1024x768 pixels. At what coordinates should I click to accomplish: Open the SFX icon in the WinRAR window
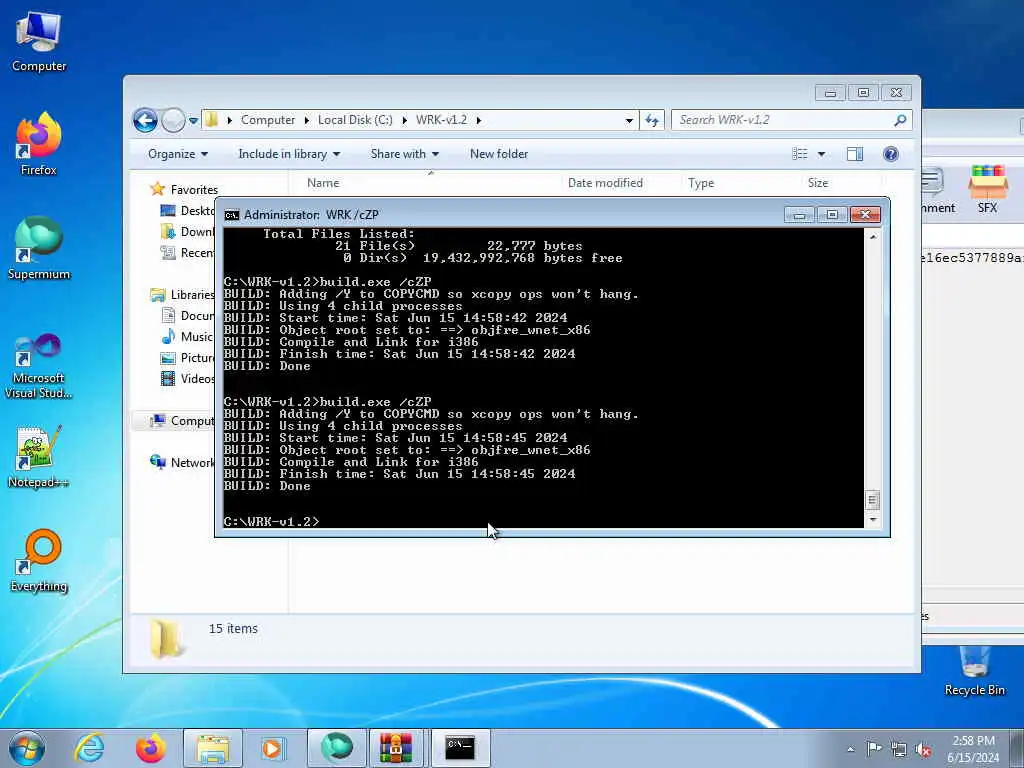(987, 189)
